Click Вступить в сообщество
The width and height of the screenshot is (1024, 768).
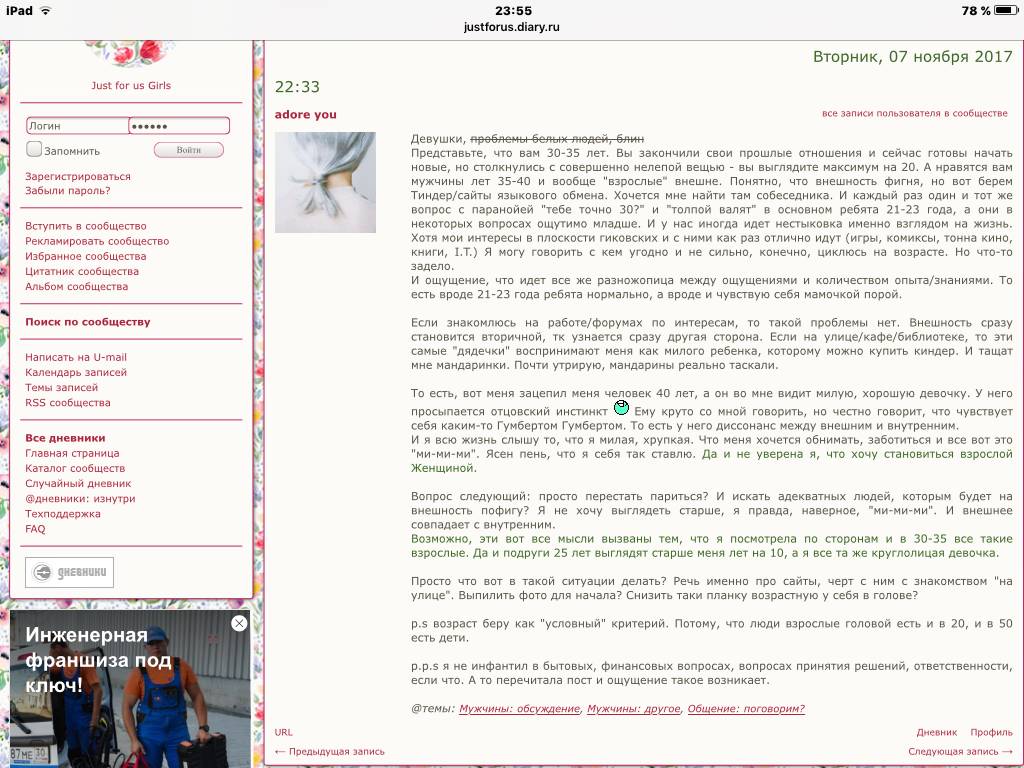[86, 226]
